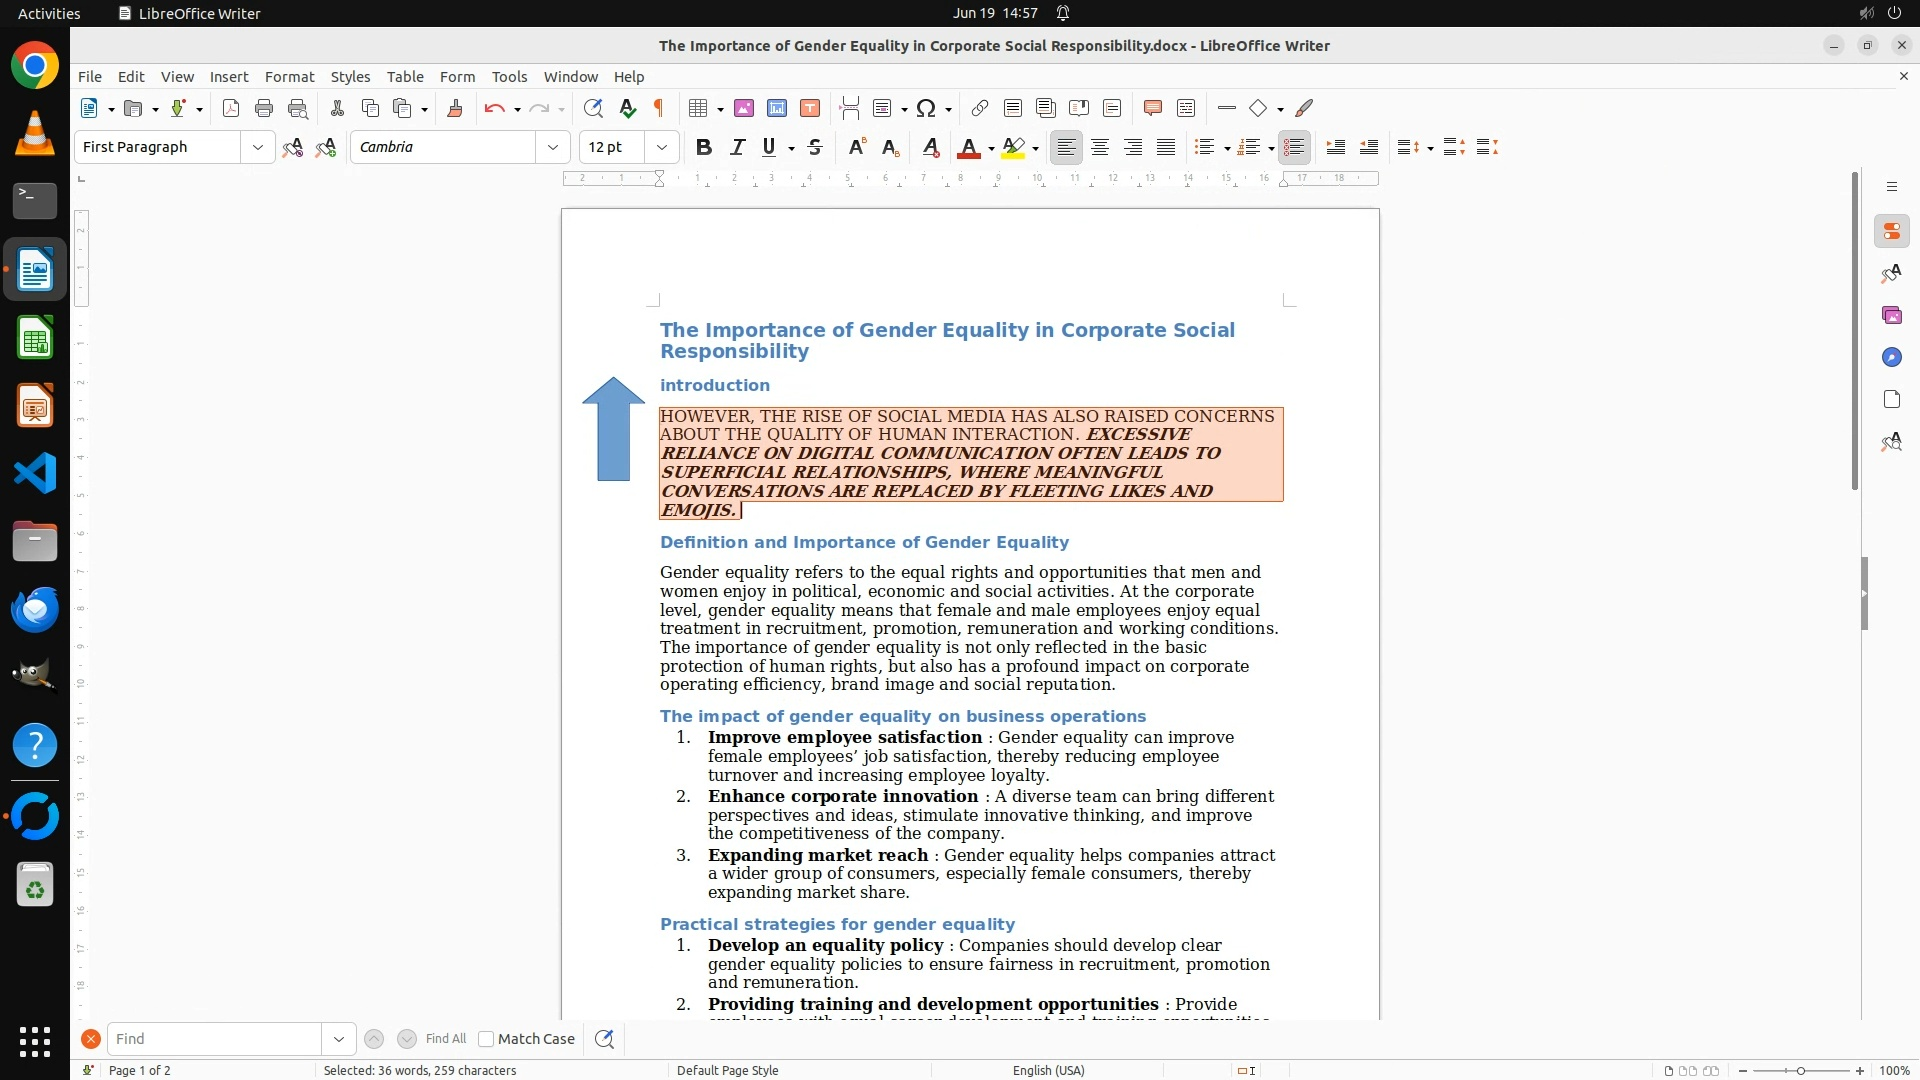Insert special character omega icon
This screenshot has width=1920, height=1080.
click(x=926, y=108)
